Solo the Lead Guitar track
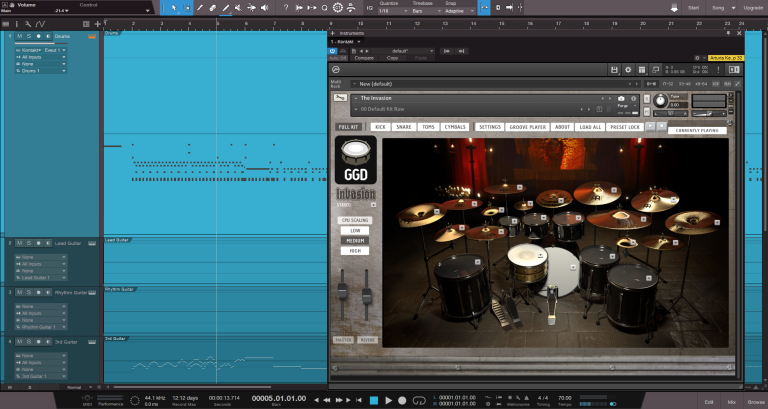 coord(28,243)
